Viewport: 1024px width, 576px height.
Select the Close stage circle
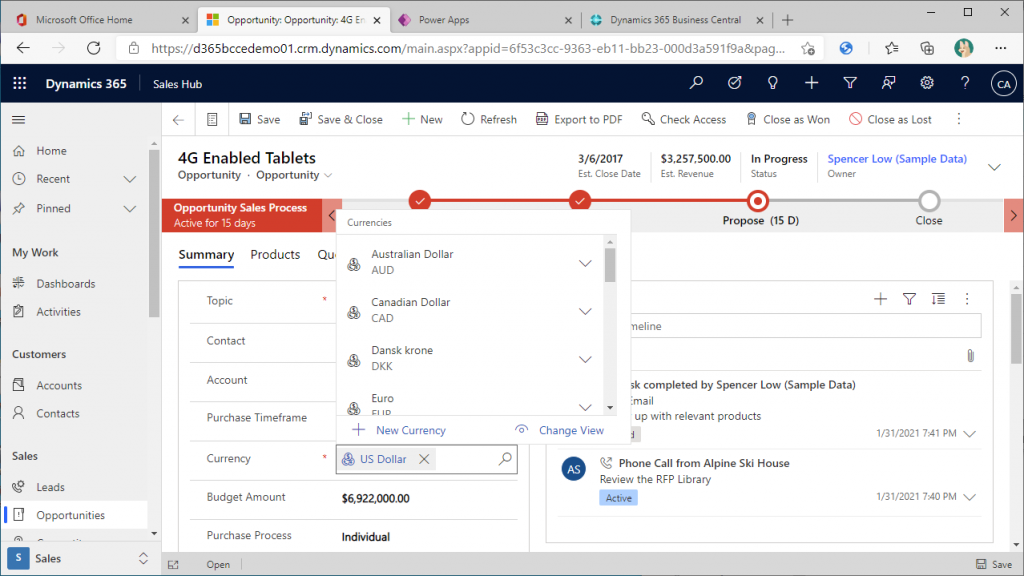(929, 201)
